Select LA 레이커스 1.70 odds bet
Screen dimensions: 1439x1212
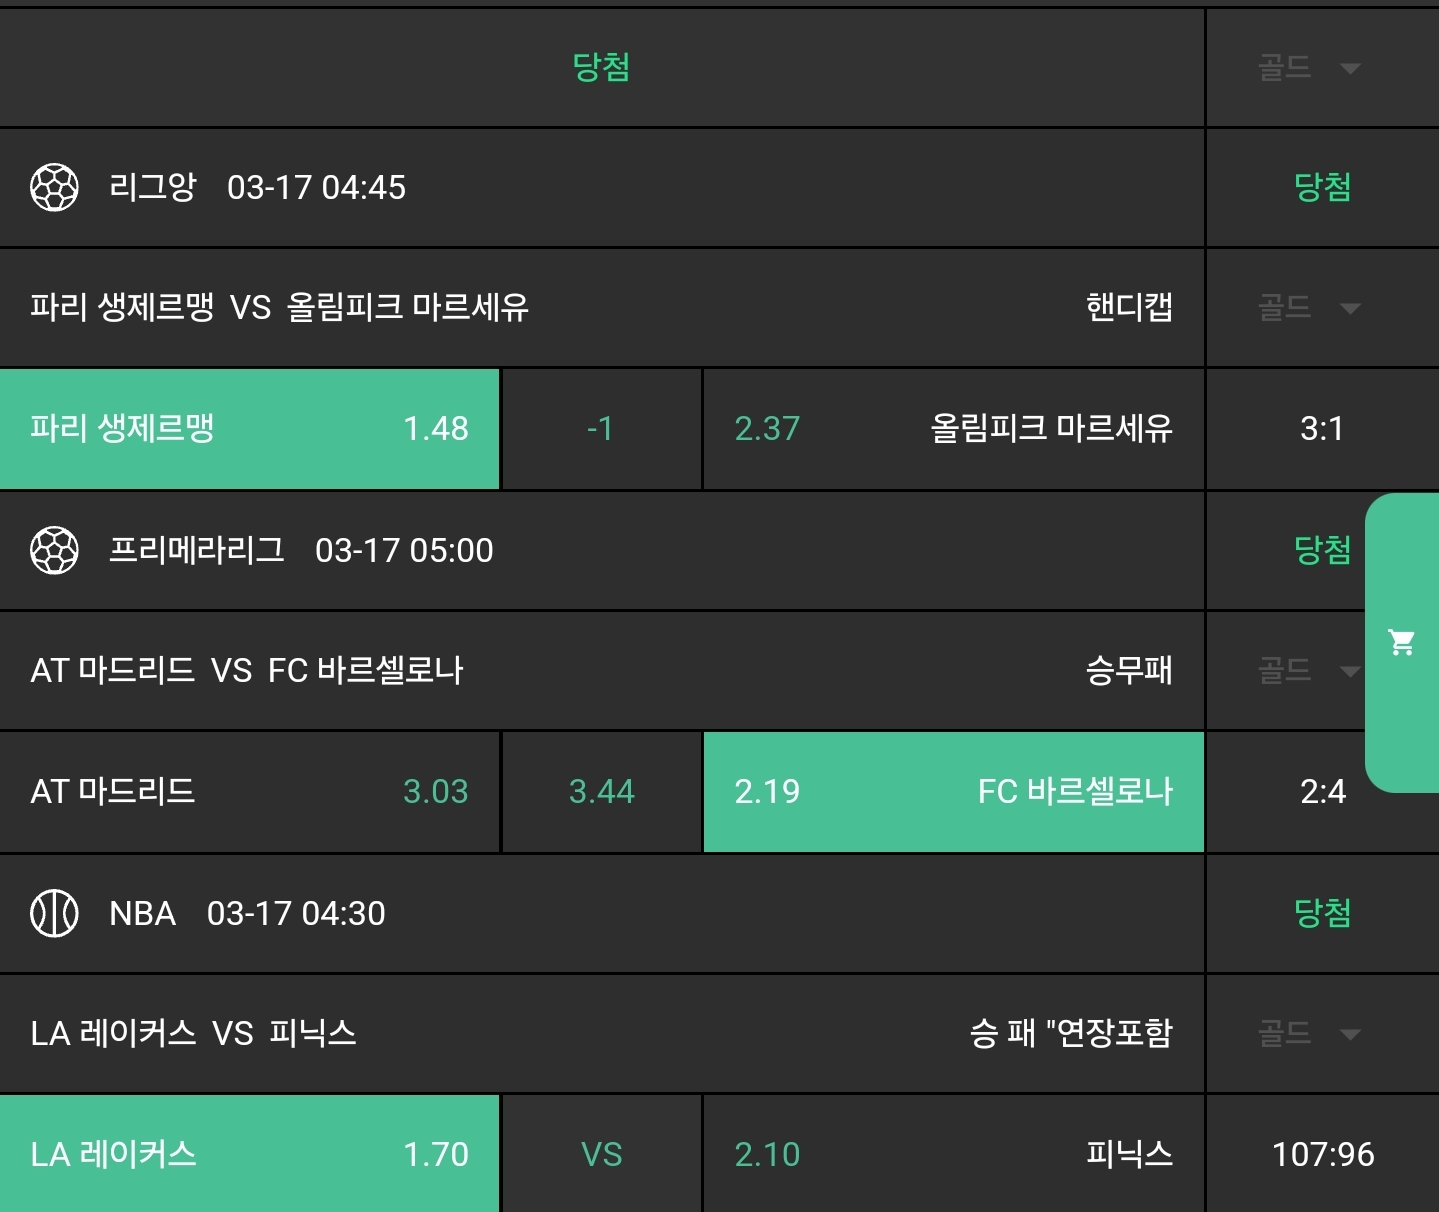(x=249, y=1154)
